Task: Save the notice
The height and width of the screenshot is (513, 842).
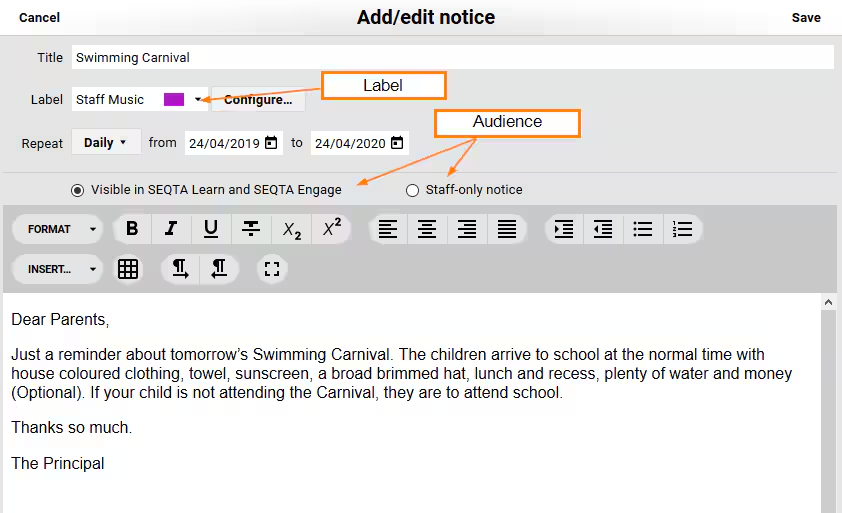Action: [806, 17]
